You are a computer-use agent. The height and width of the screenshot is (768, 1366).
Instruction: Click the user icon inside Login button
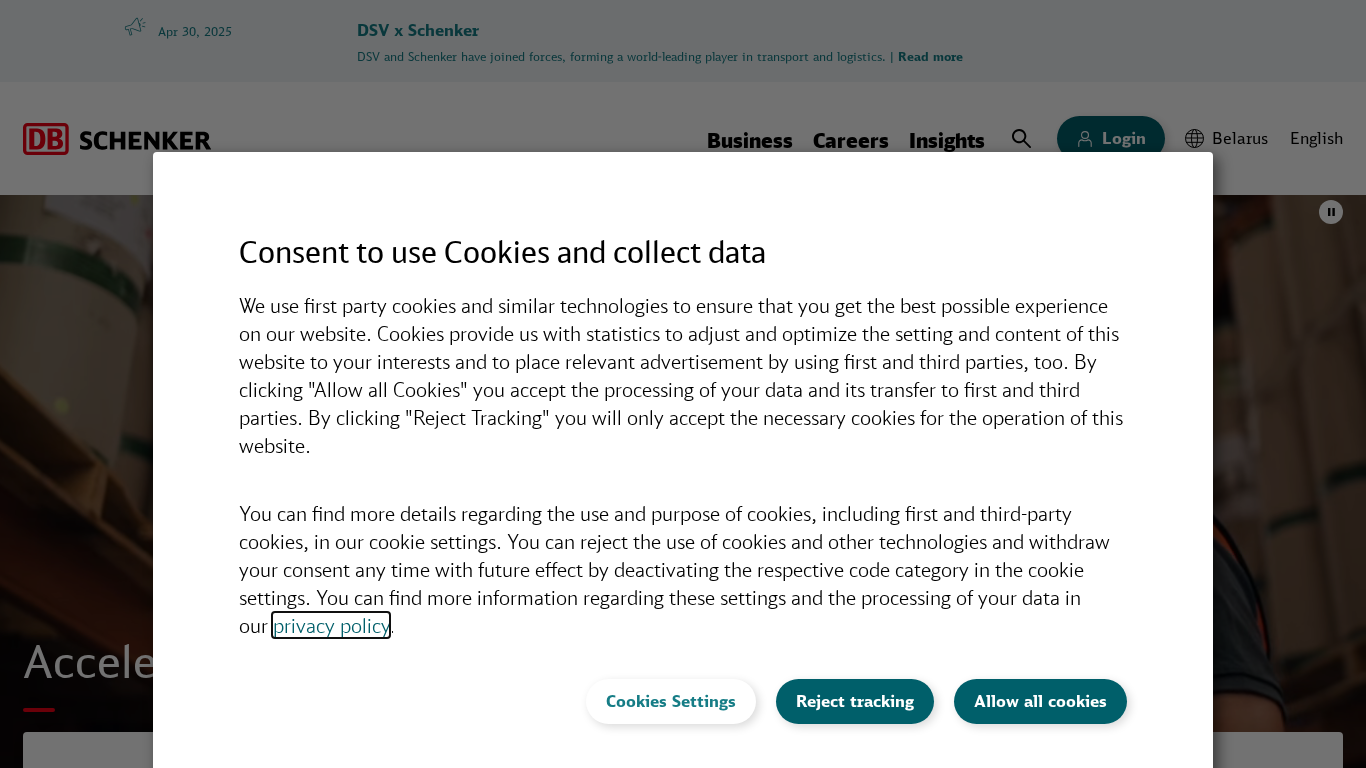[1085, 139]
